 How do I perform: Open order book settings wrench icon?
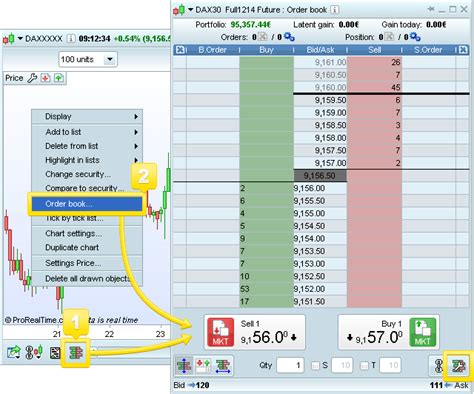459,366
